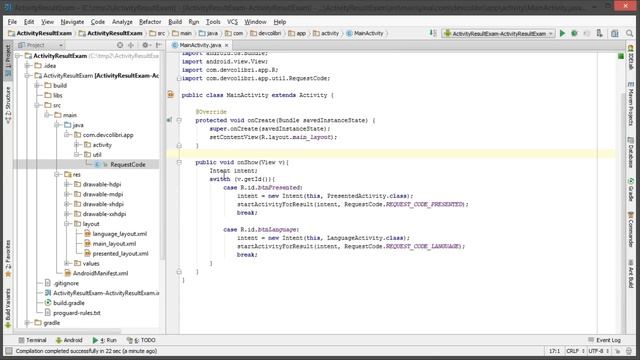Open the Android tool window button
The width and height of the screenshot is (640, 360).
(x=69, y=340)
